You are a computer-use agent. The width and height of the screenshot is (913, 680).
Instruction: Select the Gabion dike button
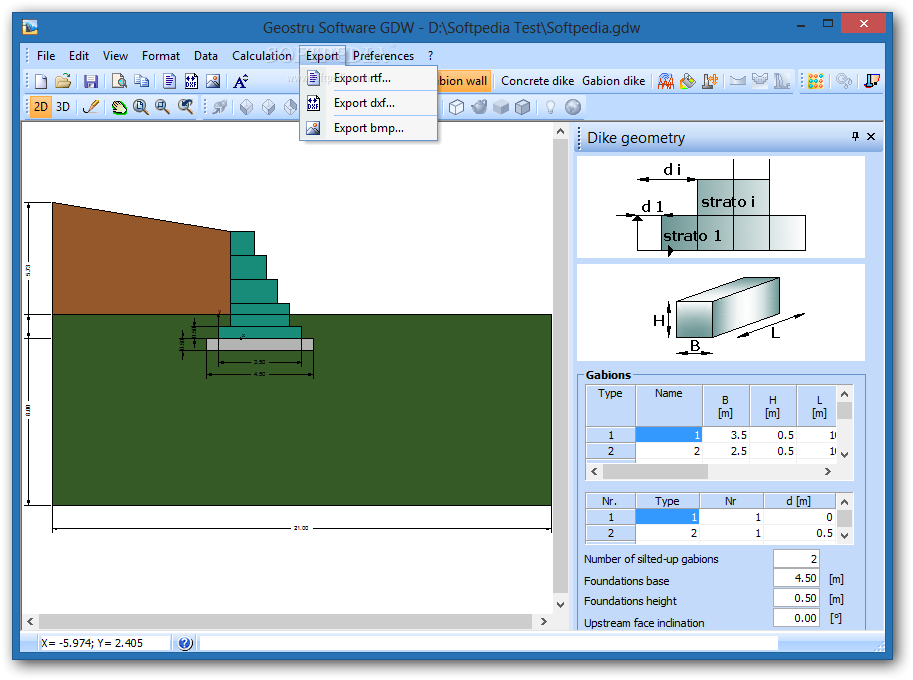click(614, 81)
